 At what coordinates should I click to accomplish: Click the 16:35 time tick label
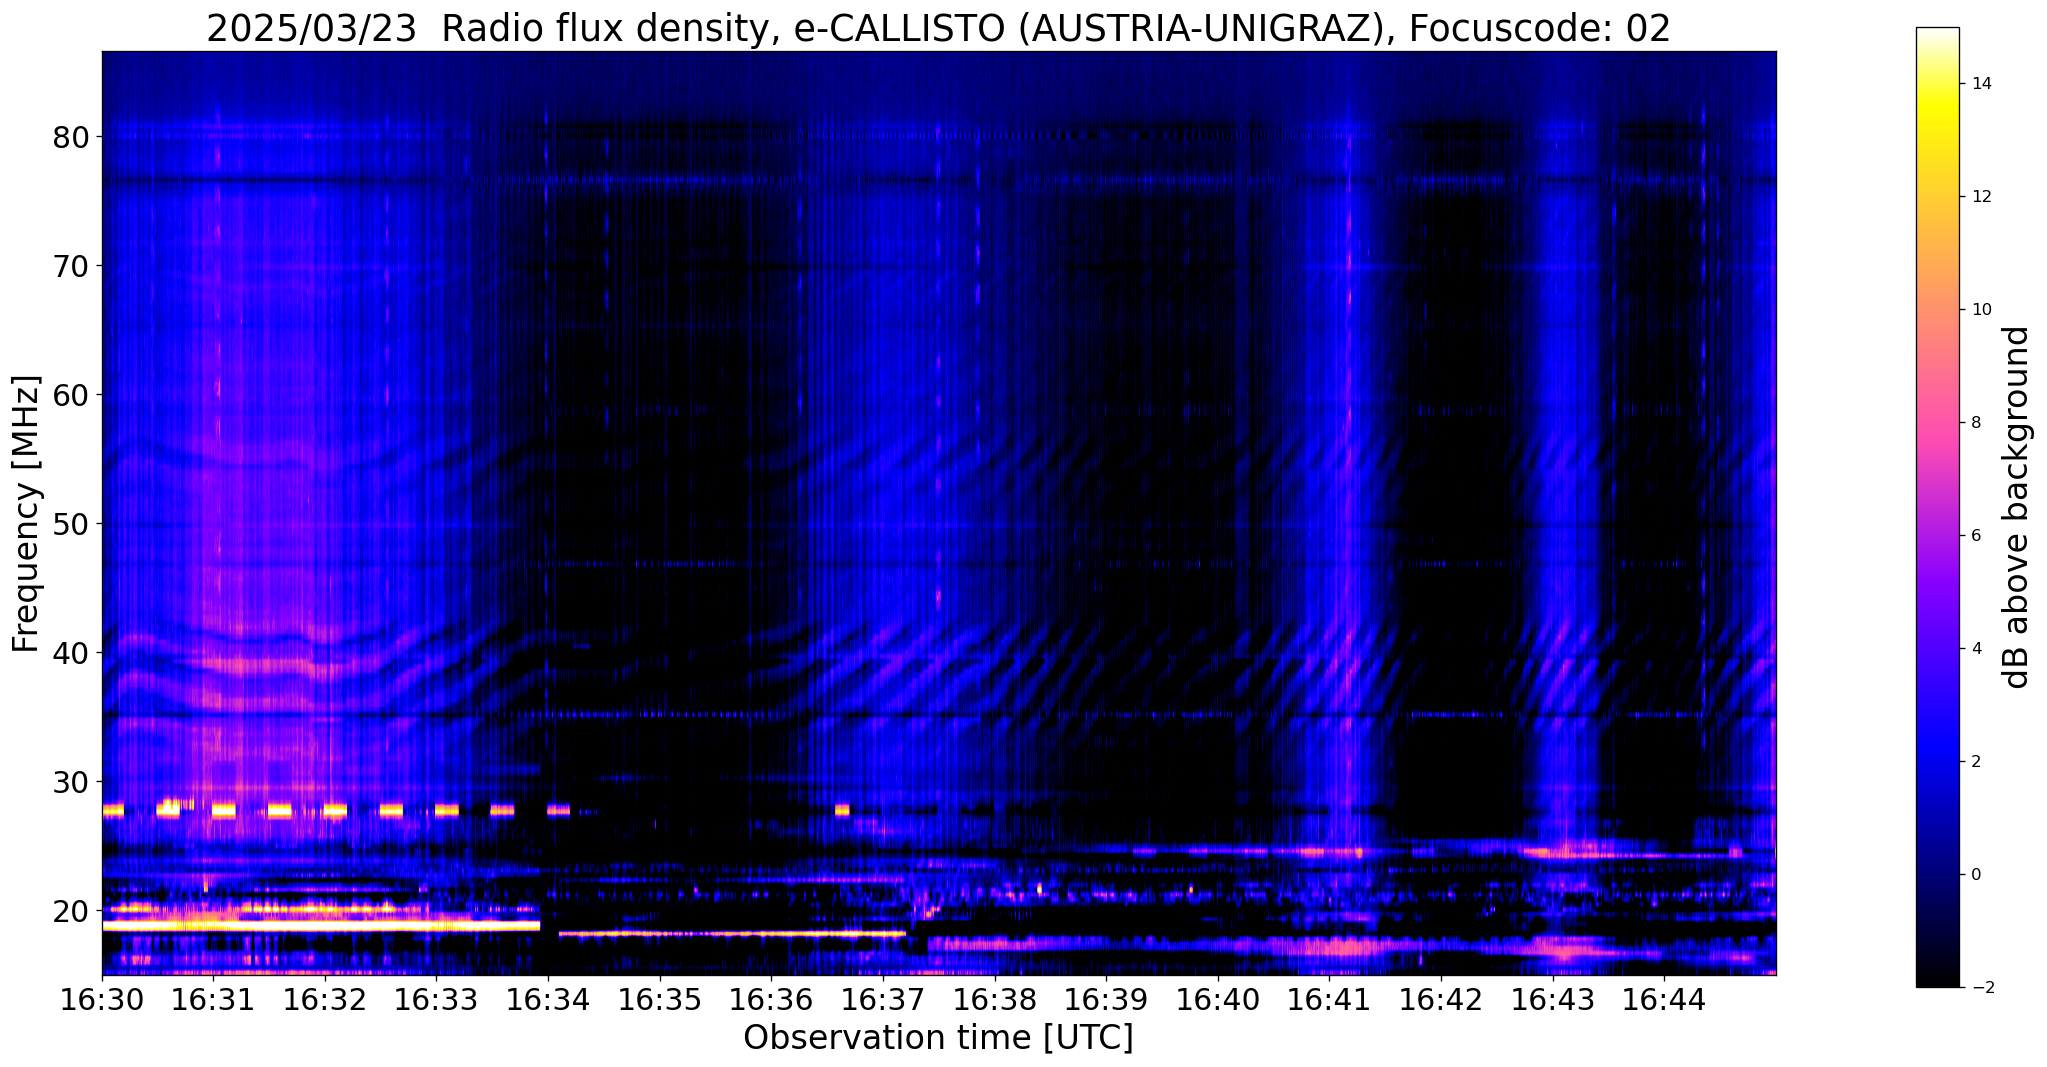point(660,1000)
